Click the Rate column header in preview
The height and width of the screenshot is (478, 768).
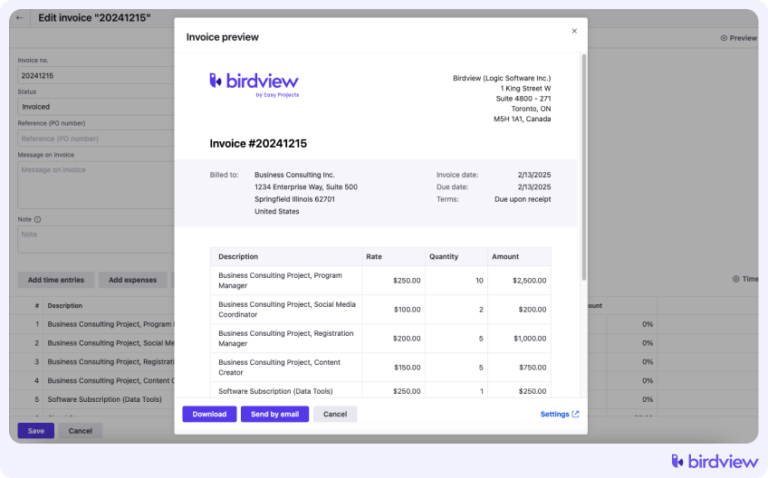(374, 257)
